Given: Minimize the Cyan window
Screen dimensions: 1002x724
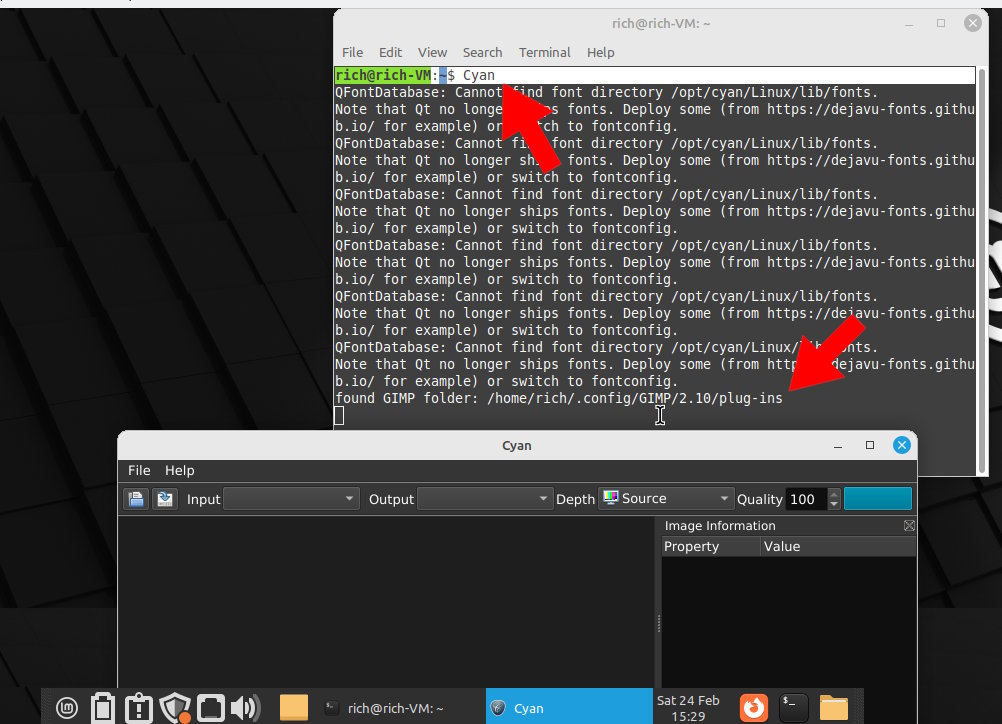Looking at the screenshot, I should (x=838, y=446).
